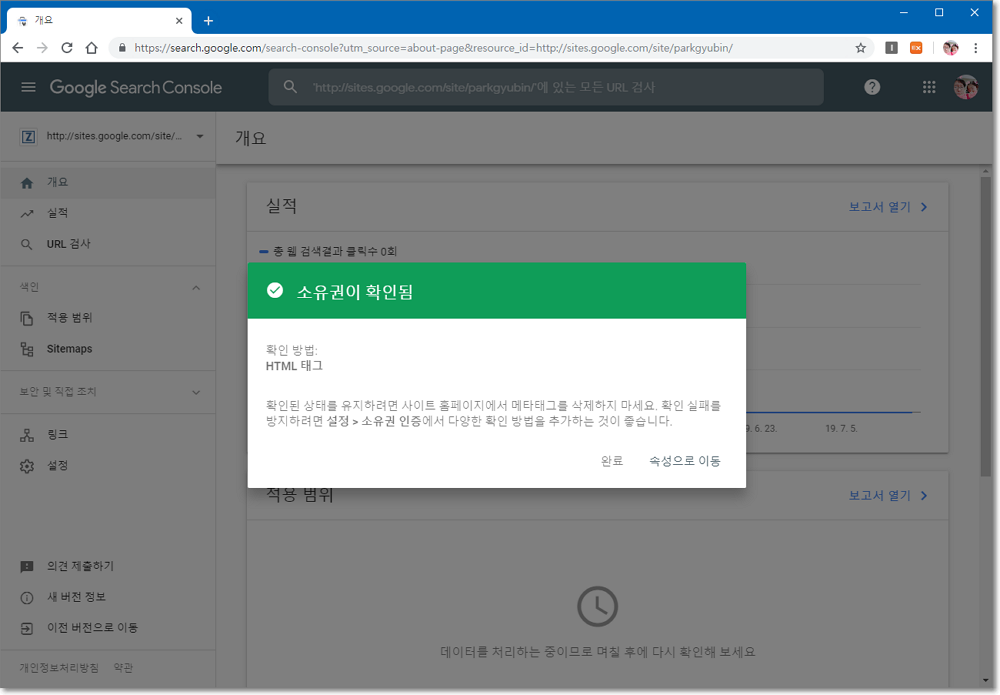This screenshot has height=695, width=1000.
Task: Click the browser home icon
Action: 91,48
